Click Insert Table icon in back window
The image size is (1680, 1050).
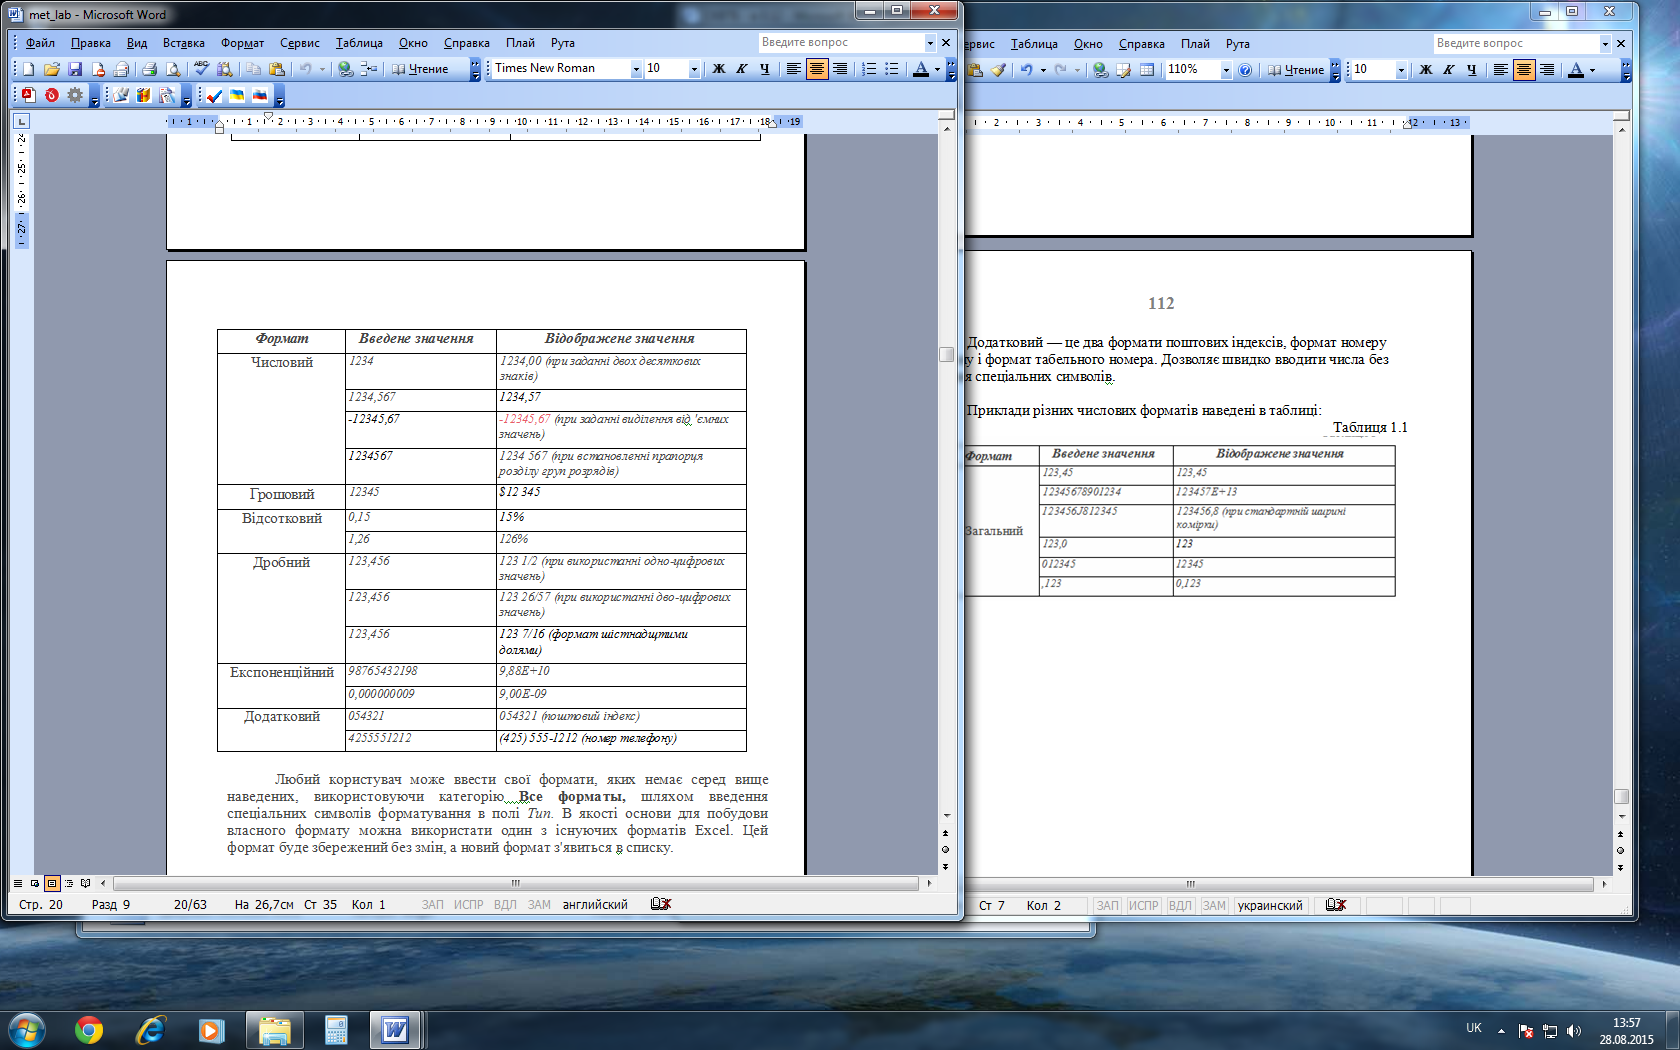(1147, 70)
